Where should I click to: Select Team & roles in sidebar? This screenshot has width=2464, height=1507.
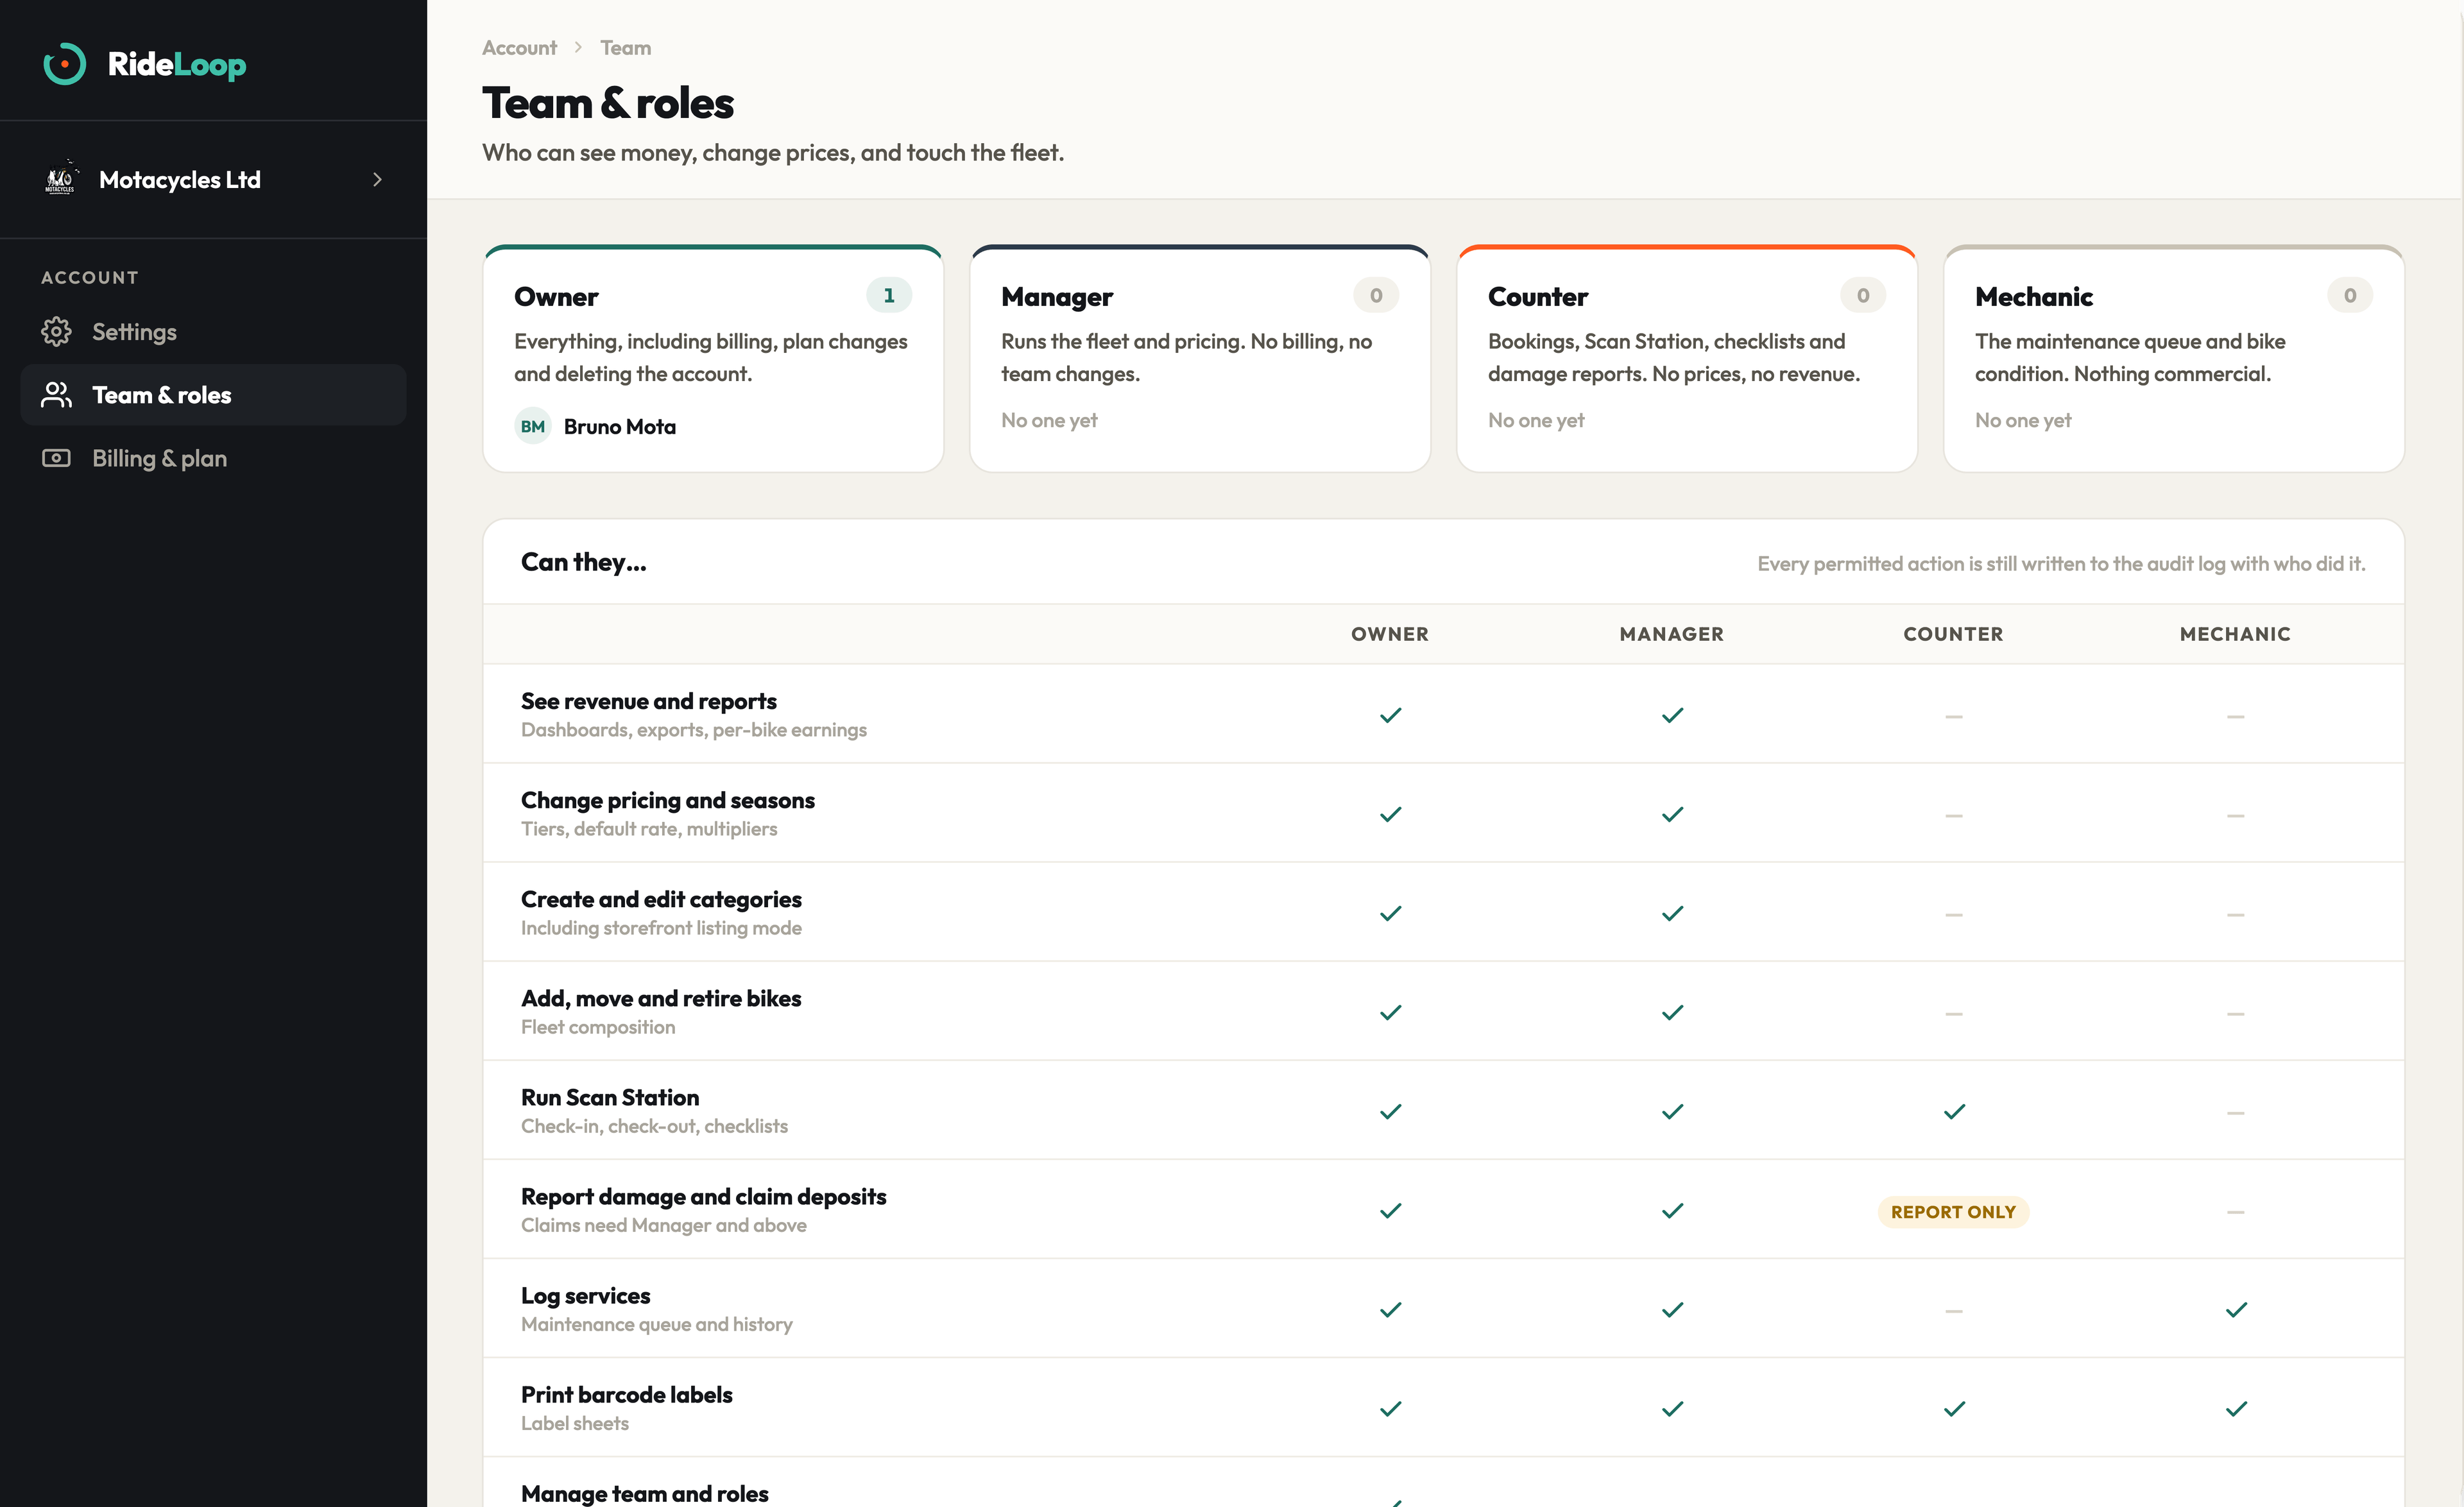click(213, 395)
